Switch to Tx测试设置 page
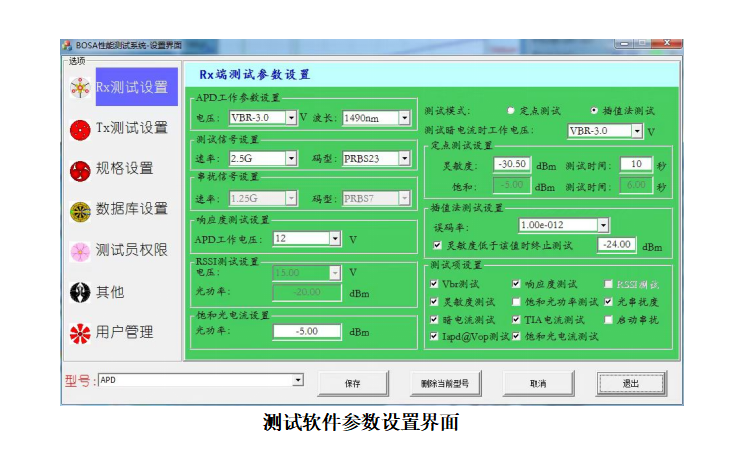The image size is (750, 461). tap(132, 128)
